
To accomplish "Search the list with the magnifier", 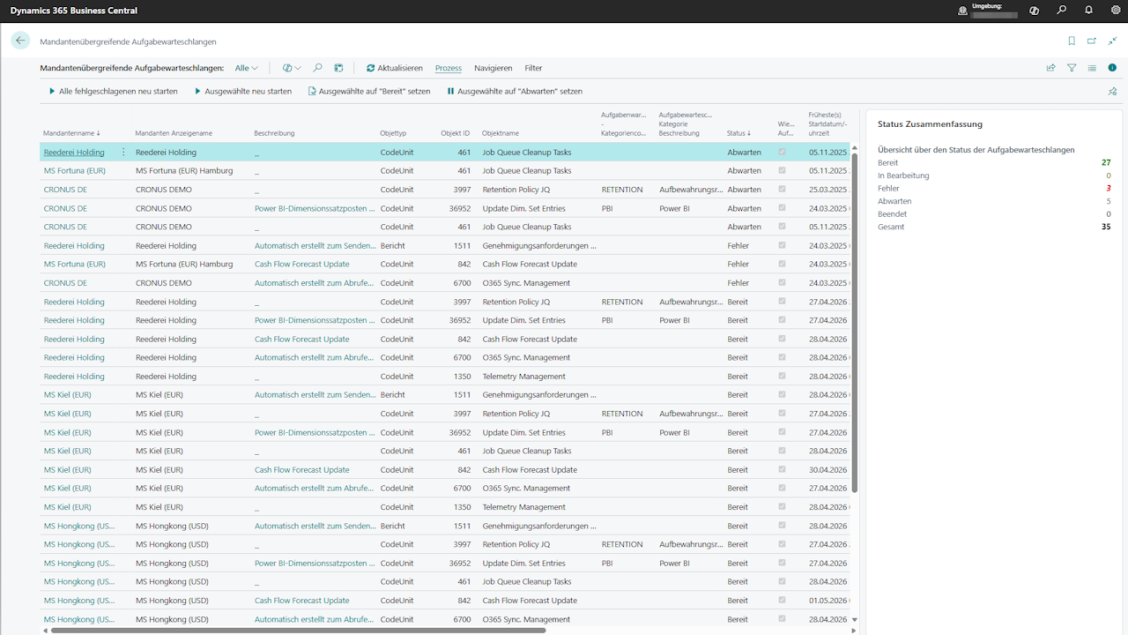I will 317,68.
